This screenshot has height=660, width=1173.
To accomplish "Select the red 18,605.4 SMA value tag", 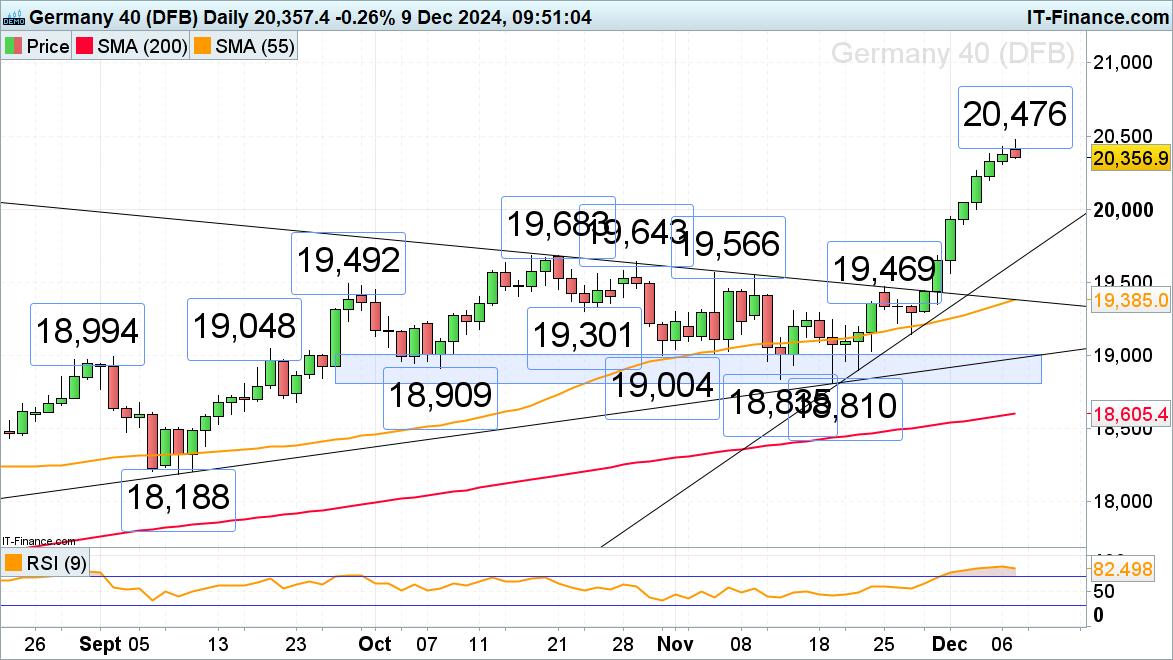I will (1130, 412).
